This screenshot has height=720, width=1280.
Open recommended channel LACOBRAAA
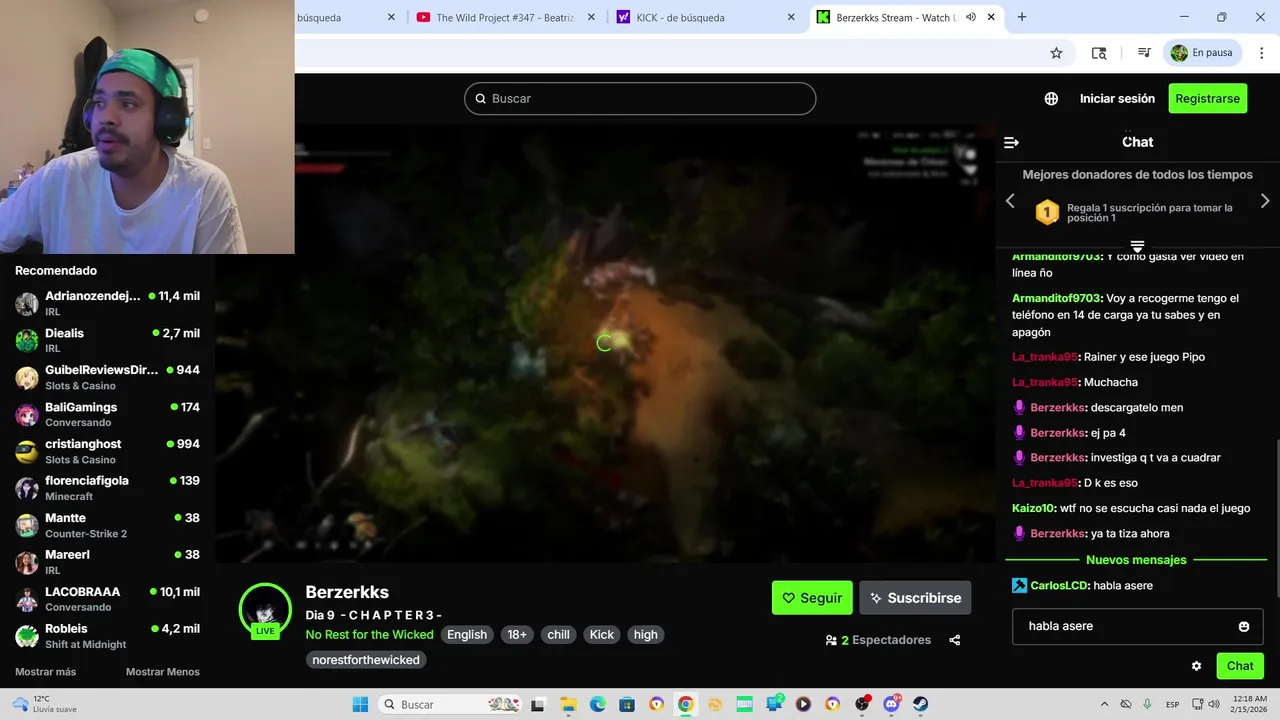(107, 599)
